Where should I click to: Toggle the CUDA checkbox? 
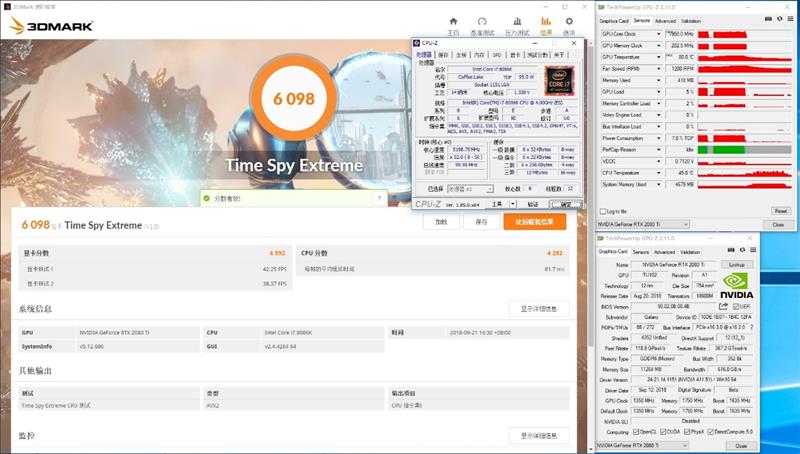tap(663, 432)
